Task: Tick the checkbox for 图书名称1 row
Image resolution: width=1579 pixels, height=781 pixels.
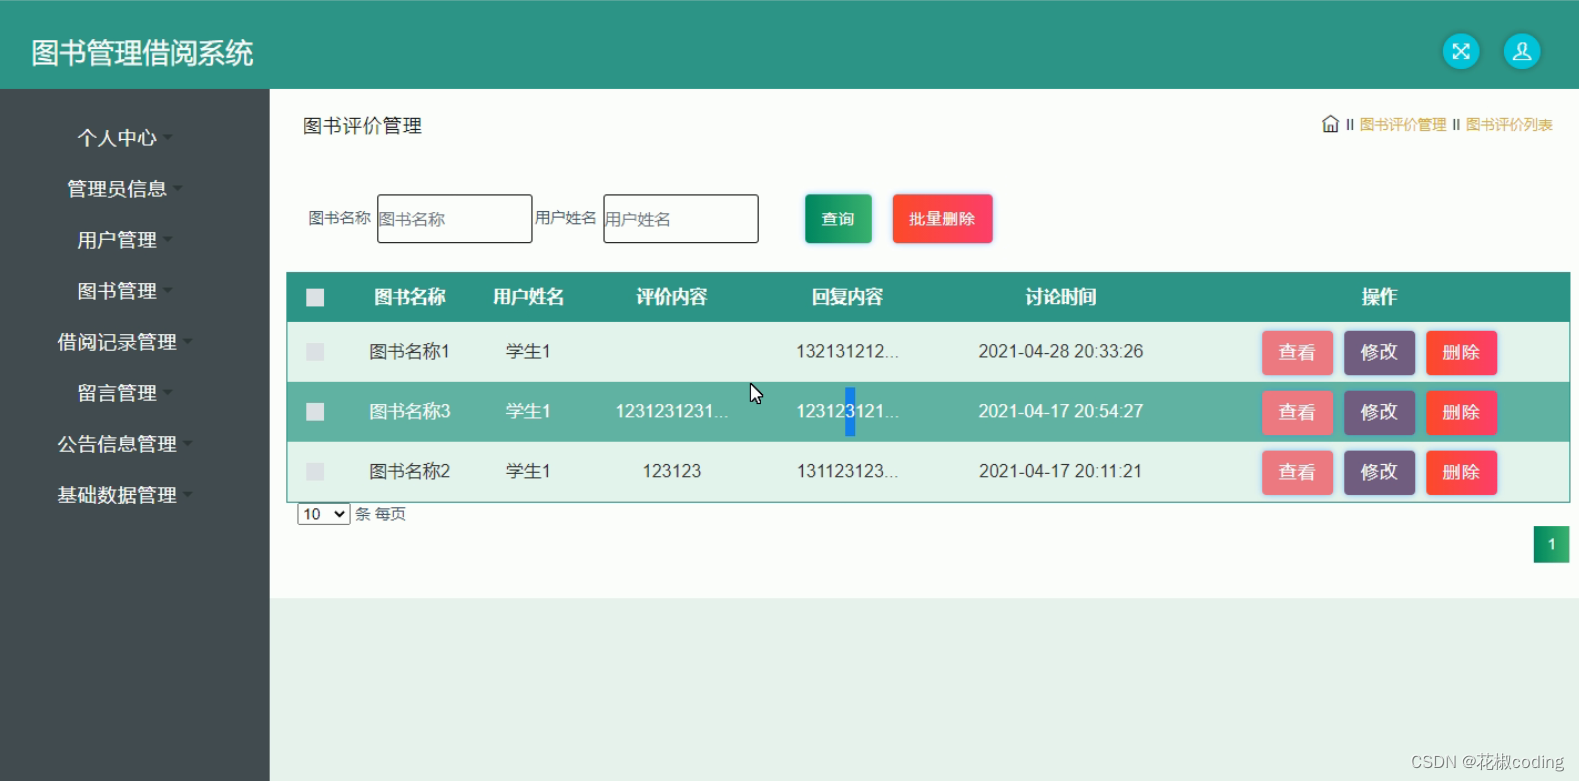Action: click(315, 352)
